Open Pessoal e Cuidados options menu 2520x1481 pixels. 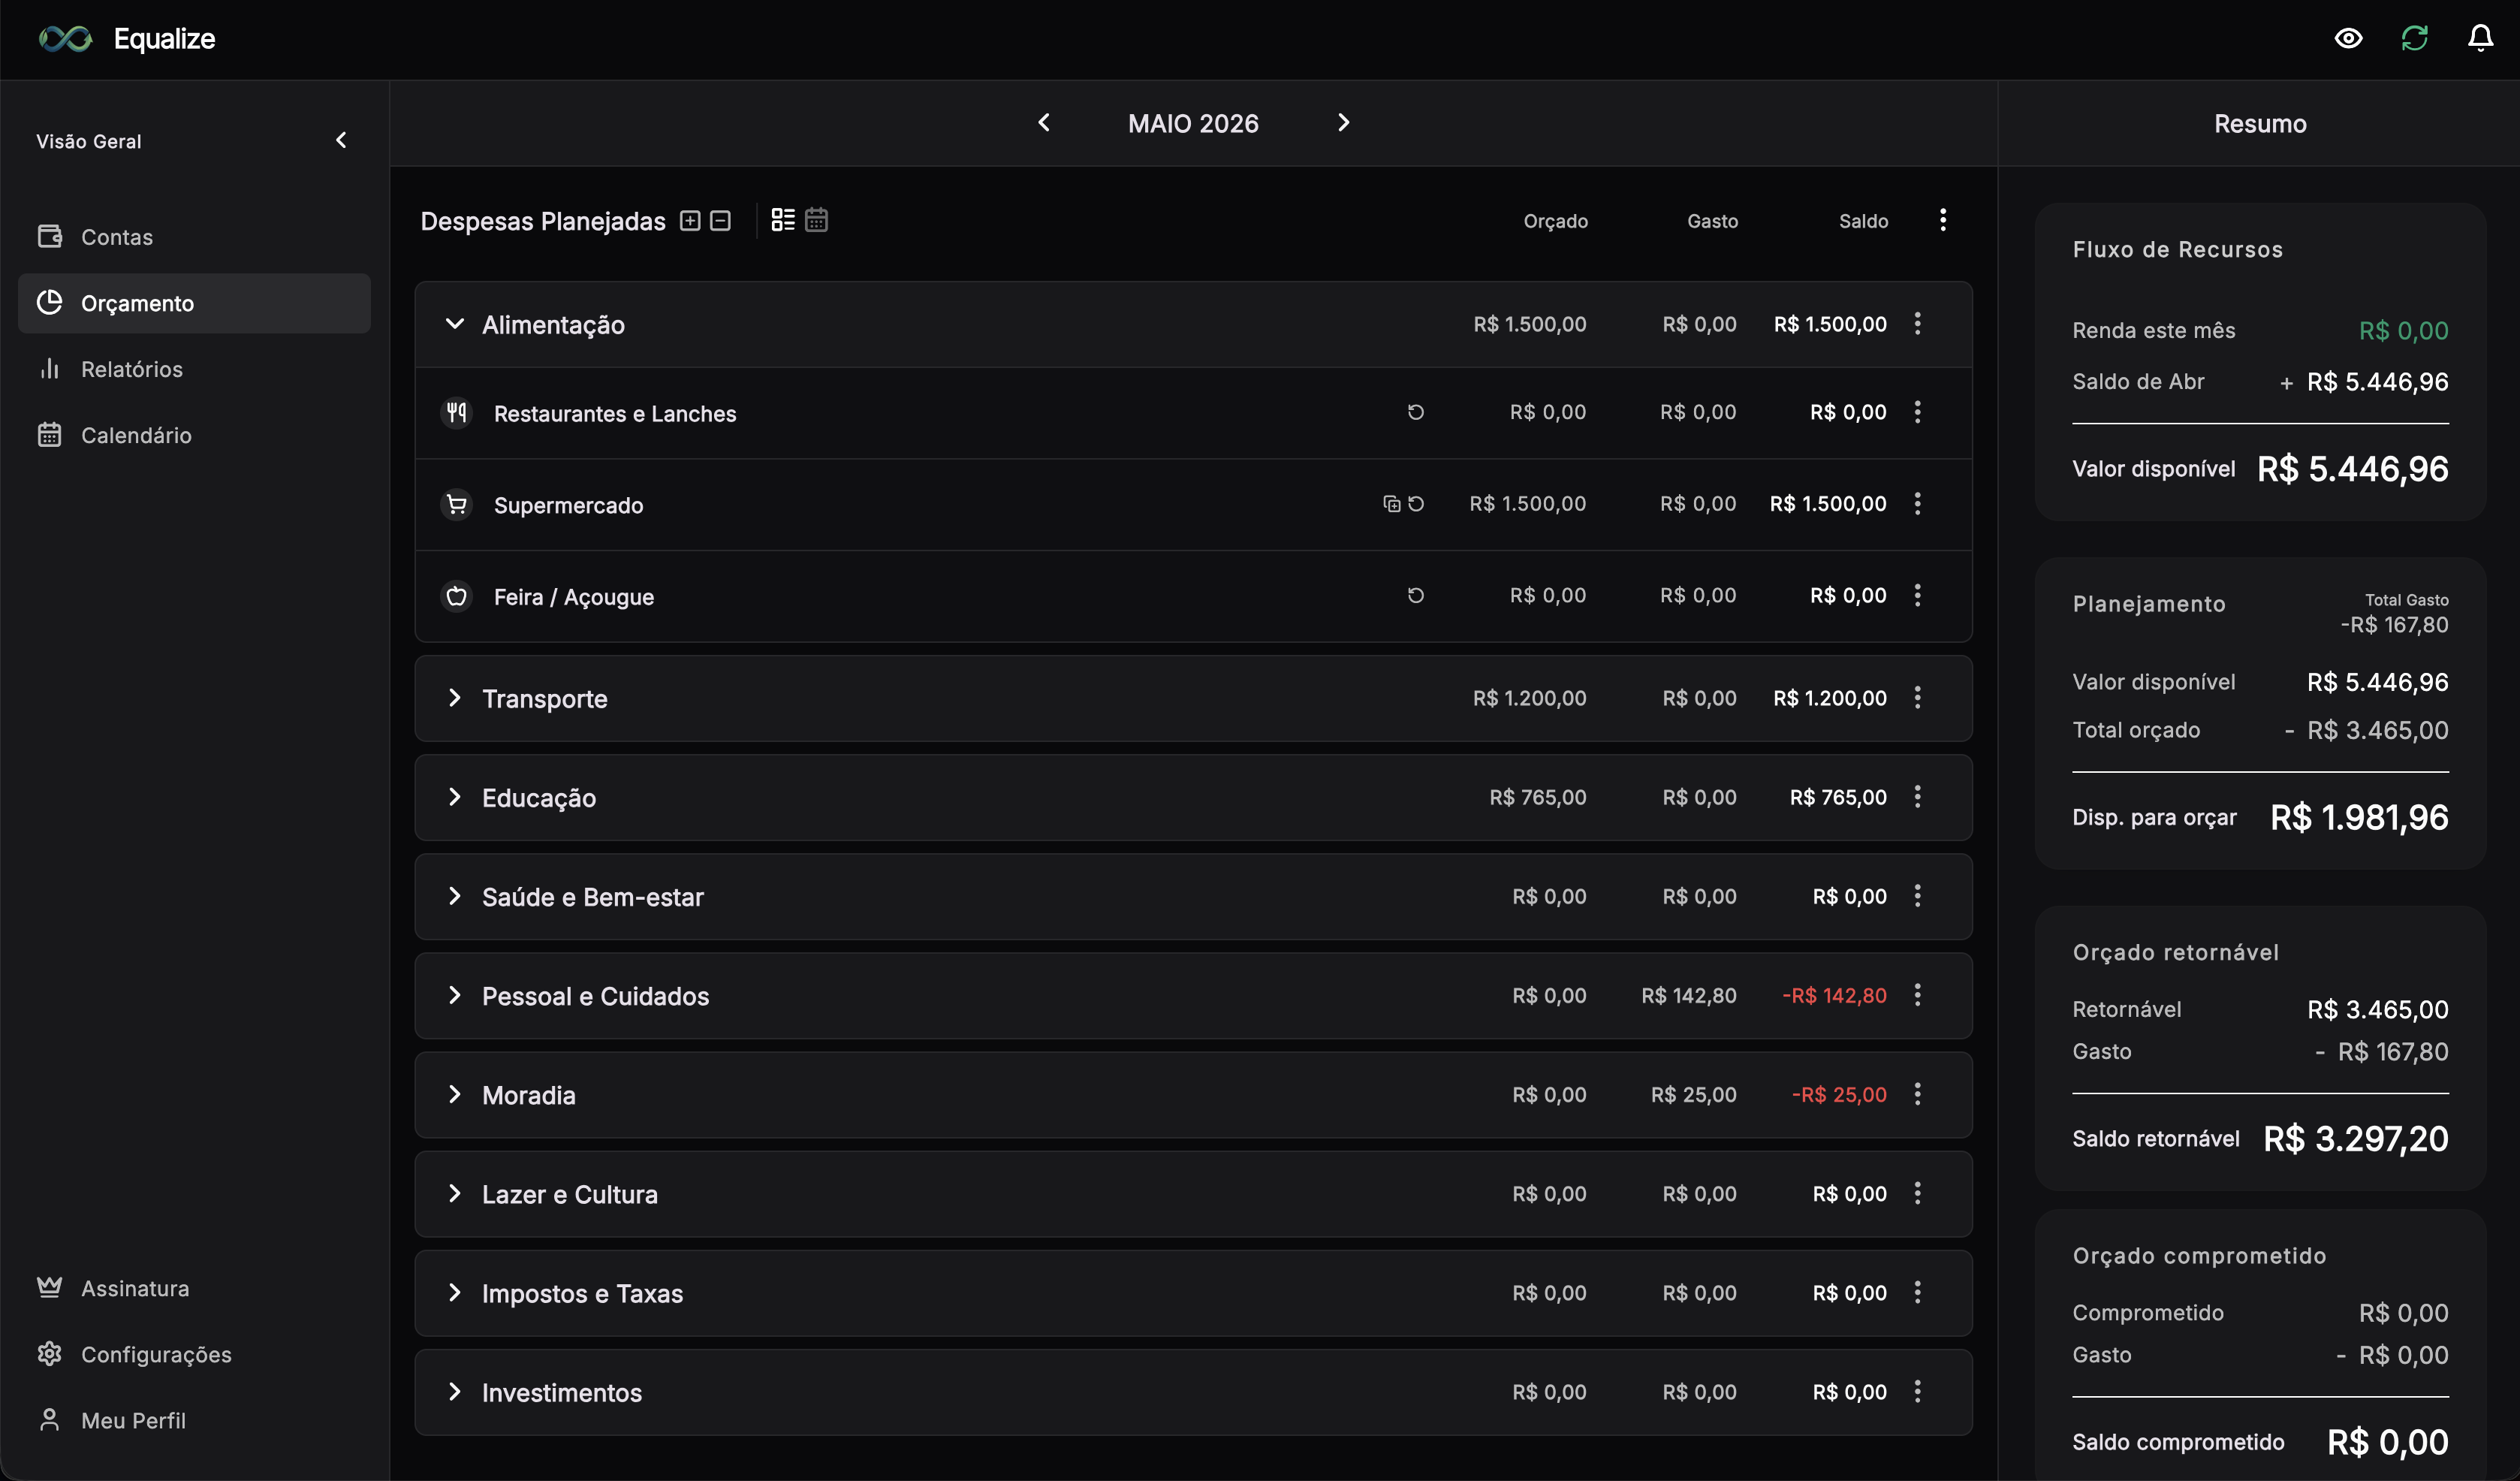tap(1917, 994)
